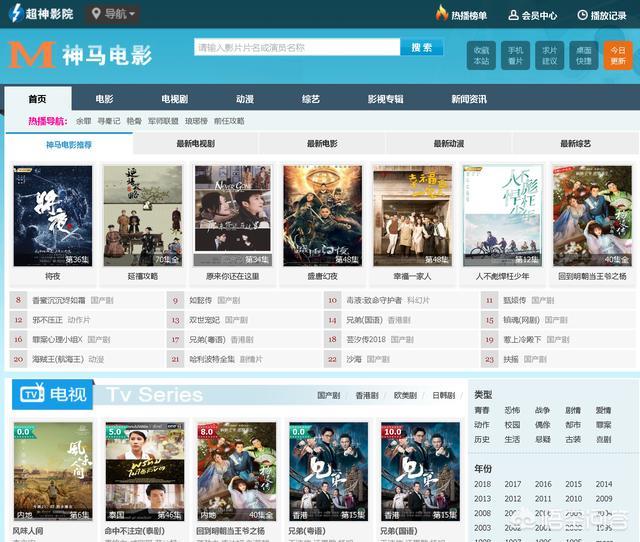Open TV poster 兄弟(国语) rated 10.0
This screenshot has height=542, width=640.
point(420,471)
